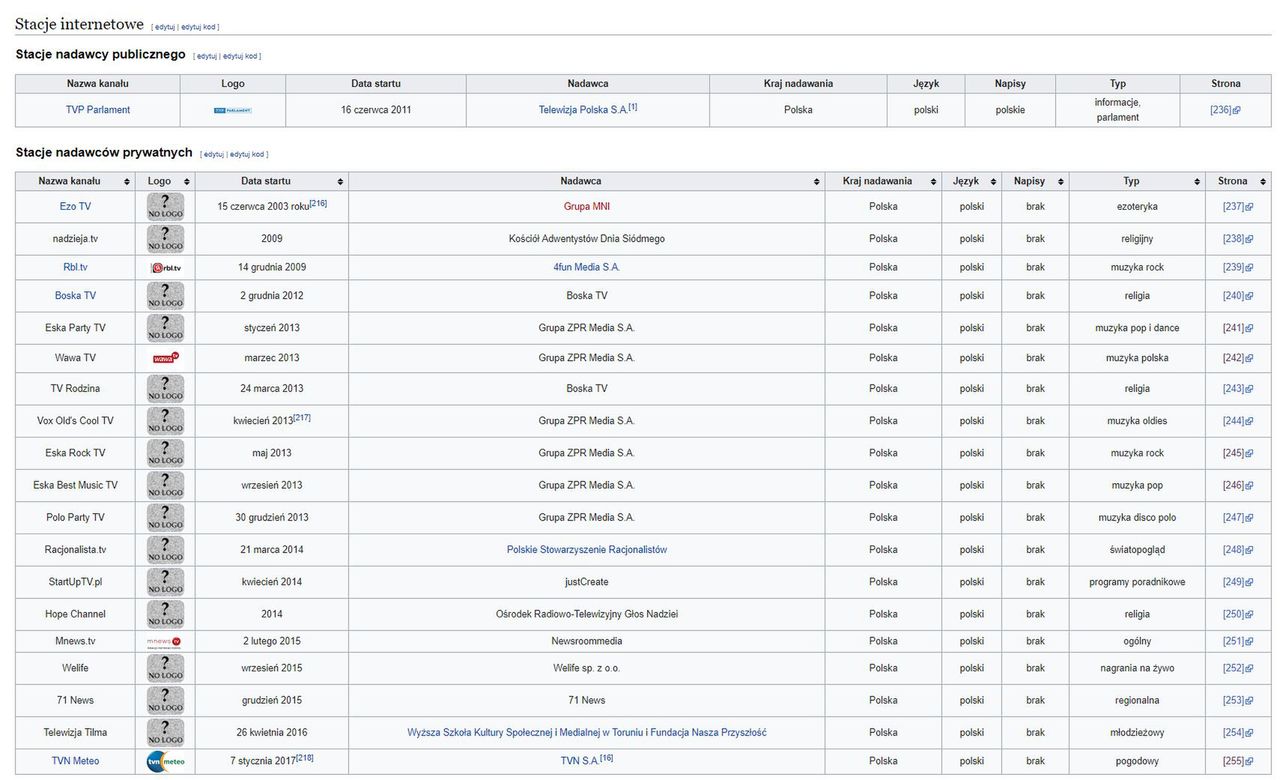1280x780 pixels.
Task: Click the No Logo placeholder for Eska Rock TV
Action: [165, 453]
